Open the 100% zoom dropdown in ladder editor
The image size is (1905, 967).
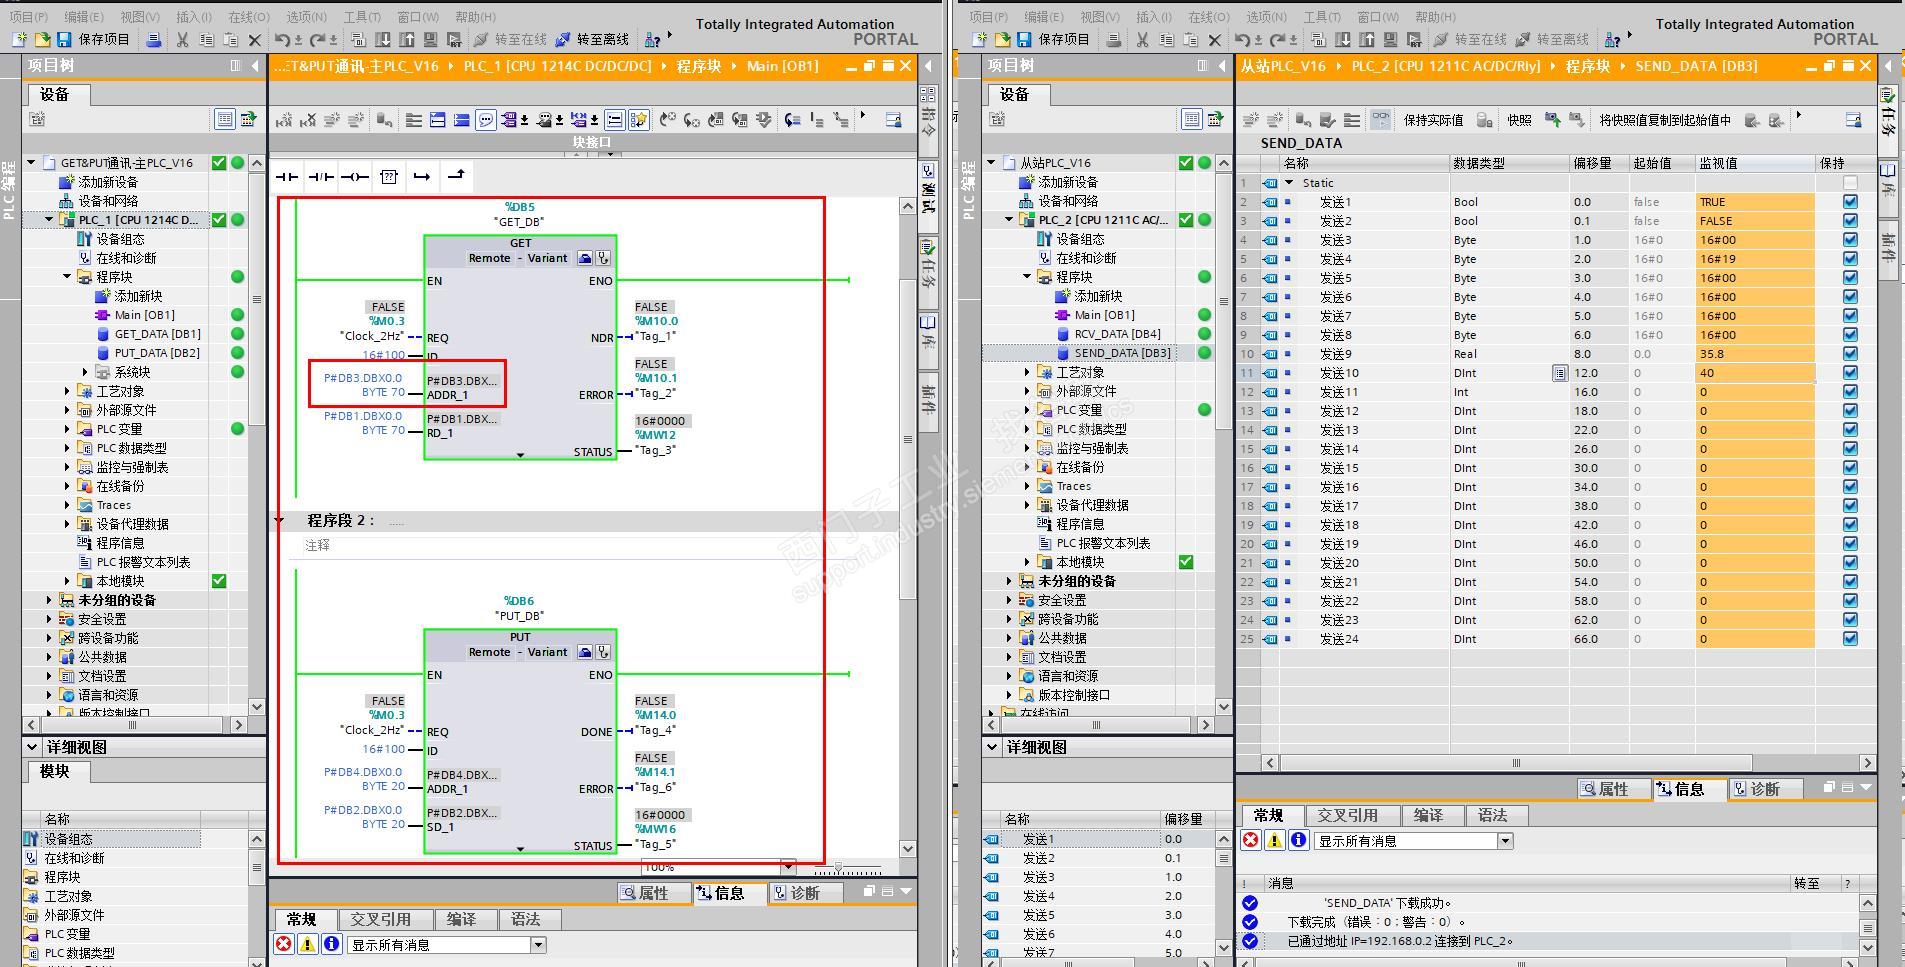coord(788,867)
